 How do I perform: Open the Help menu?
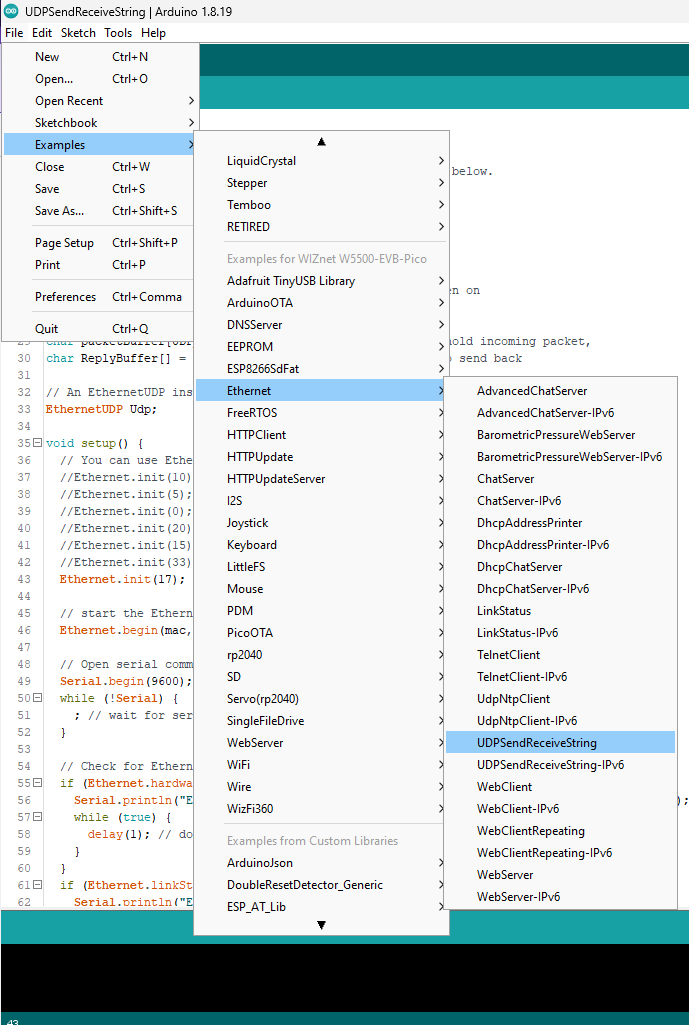[x=153, y=33]
